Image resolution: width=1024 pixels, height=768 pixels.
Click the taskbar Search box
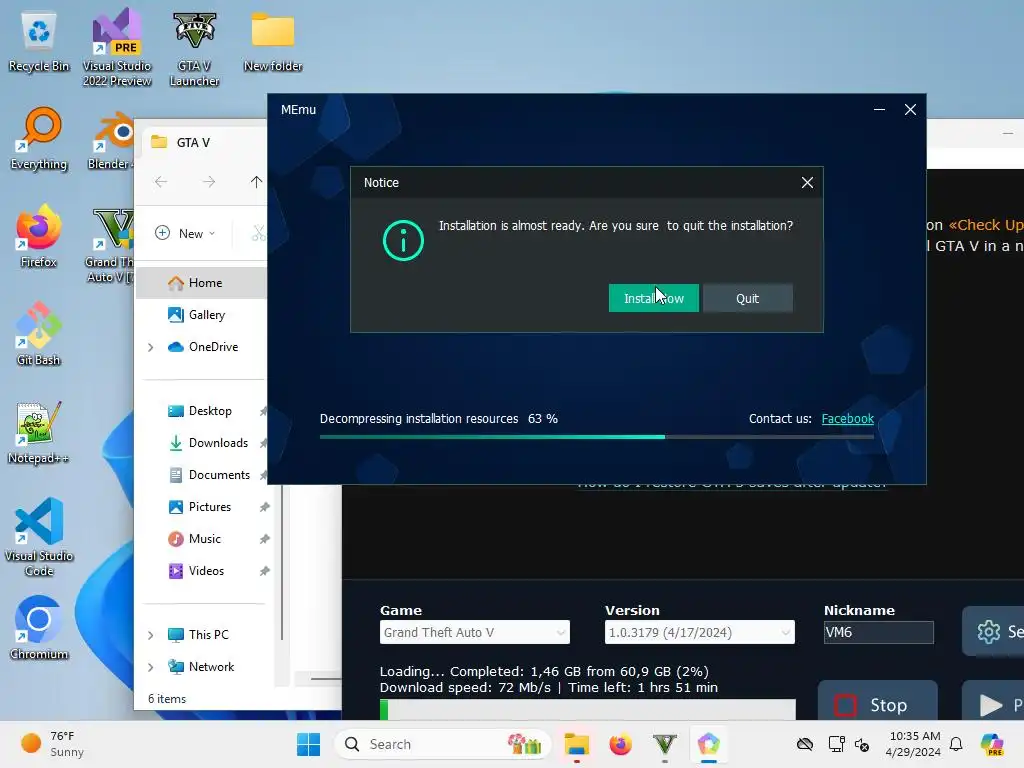[x=443, y=744]
